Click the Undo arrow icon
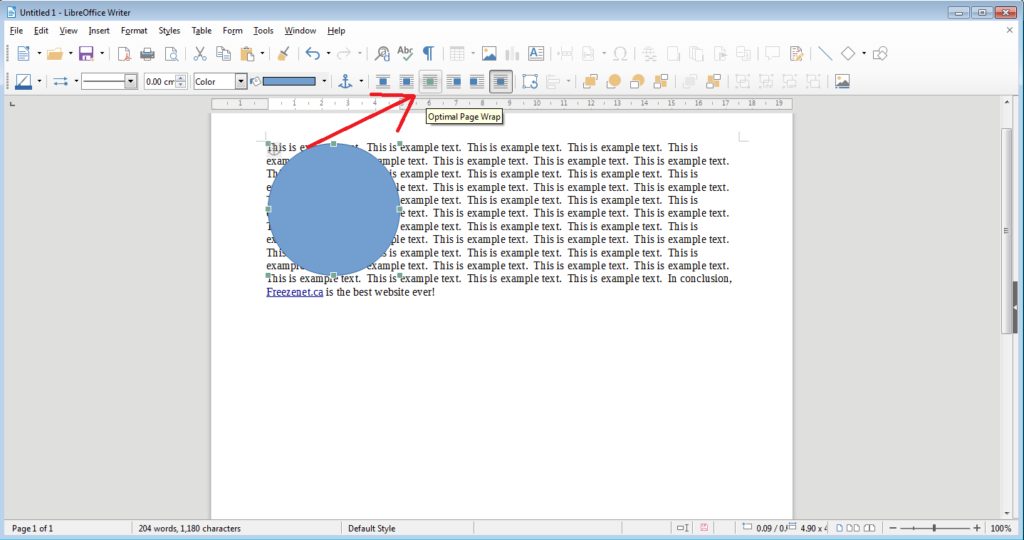 coord(312,54)
